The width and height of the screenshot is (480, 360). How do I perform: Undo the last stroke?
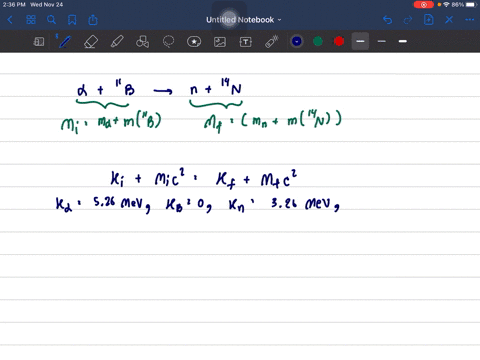pos(387,20)
